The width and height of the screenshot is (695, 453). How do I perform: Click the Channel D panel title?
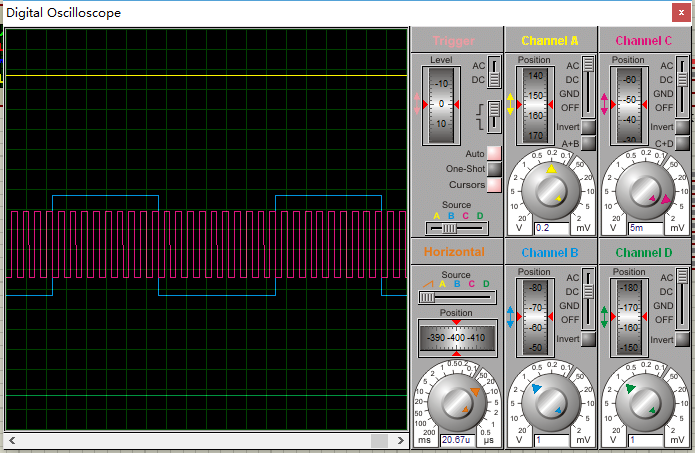(x=644, y=253)
